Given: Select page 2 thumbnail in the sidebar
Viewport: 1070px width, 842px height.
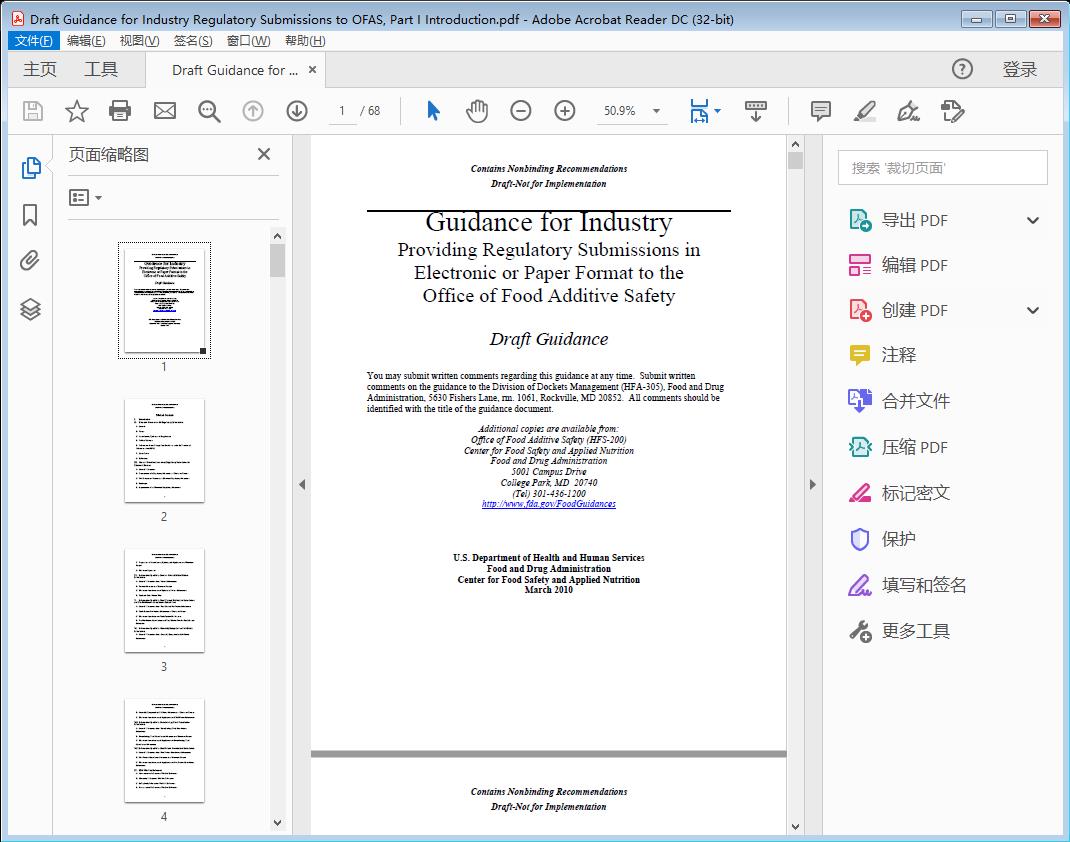Looking at the screenshot, I should (x=163, y=451).
